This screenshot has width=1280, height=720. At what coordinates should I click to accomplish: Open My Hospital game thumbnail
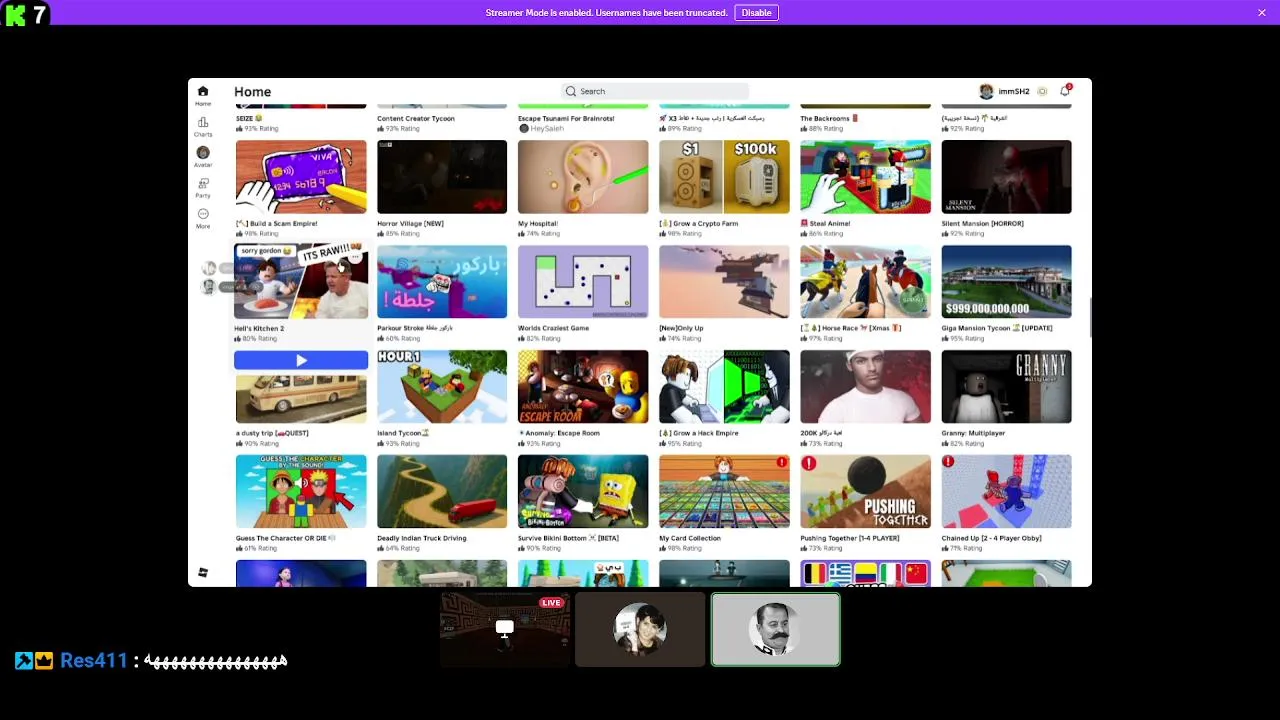click(x=583, y=177)
